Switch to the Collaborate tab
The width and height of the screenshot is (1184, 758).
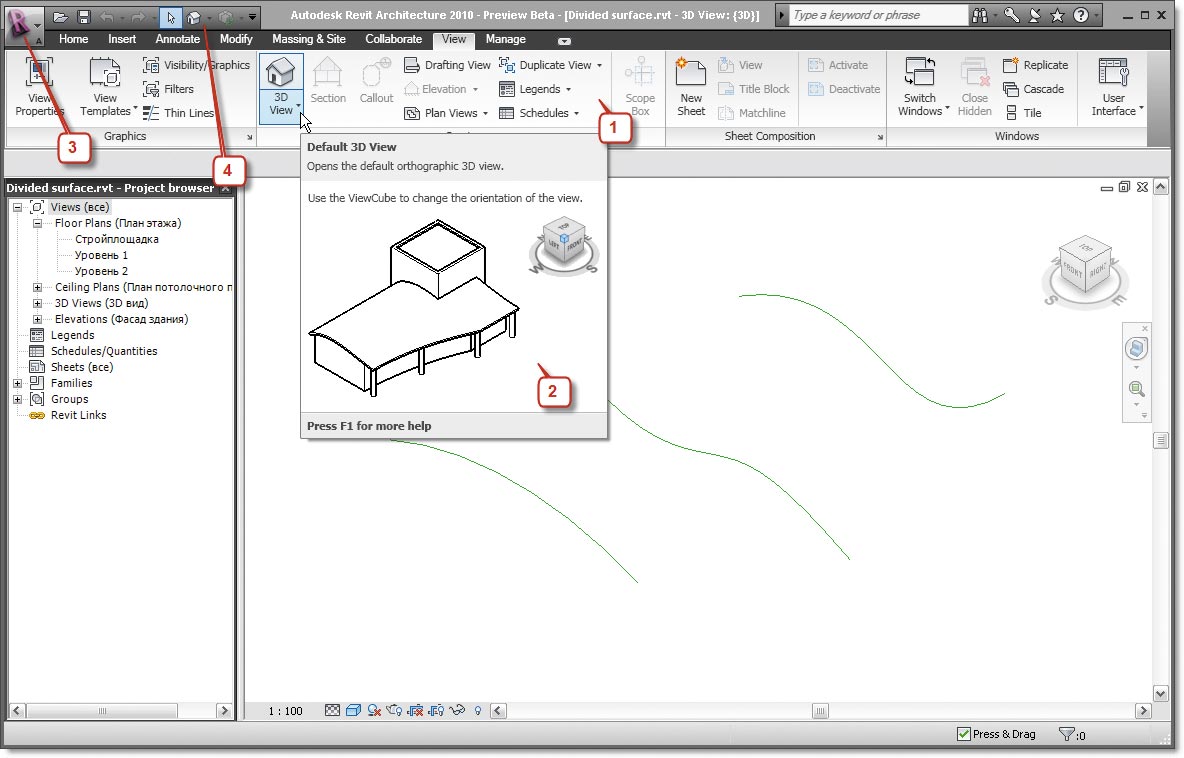click(393, 39)
